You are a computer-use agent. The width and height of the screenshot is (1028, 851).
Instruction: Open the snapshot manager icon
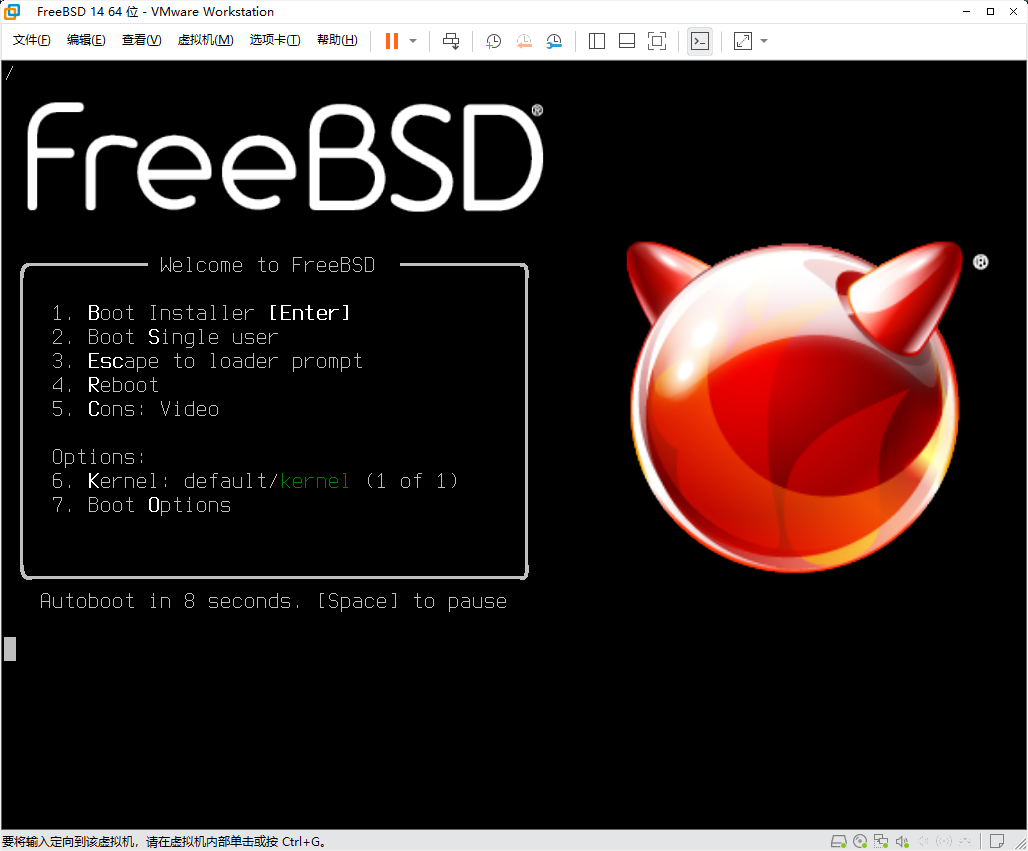[x=554, y=41]
